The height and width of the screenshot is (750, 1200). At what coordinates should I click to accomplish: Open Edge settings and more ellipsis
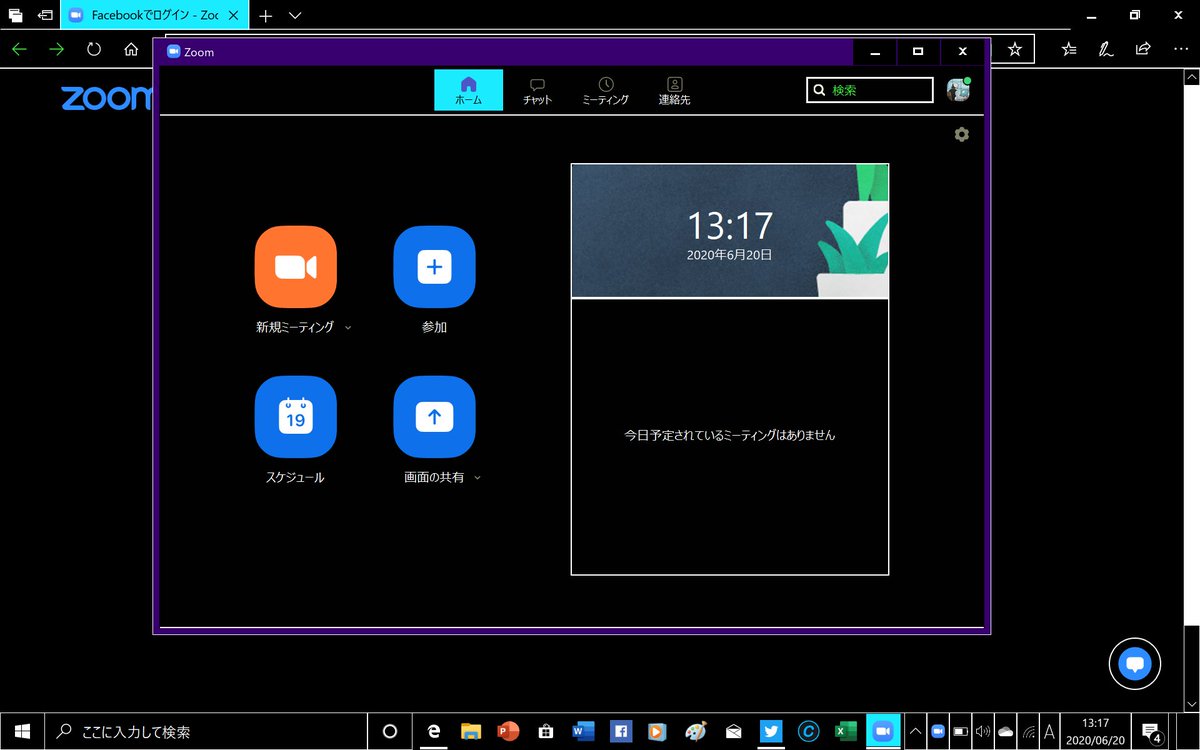click(1180, 49)
